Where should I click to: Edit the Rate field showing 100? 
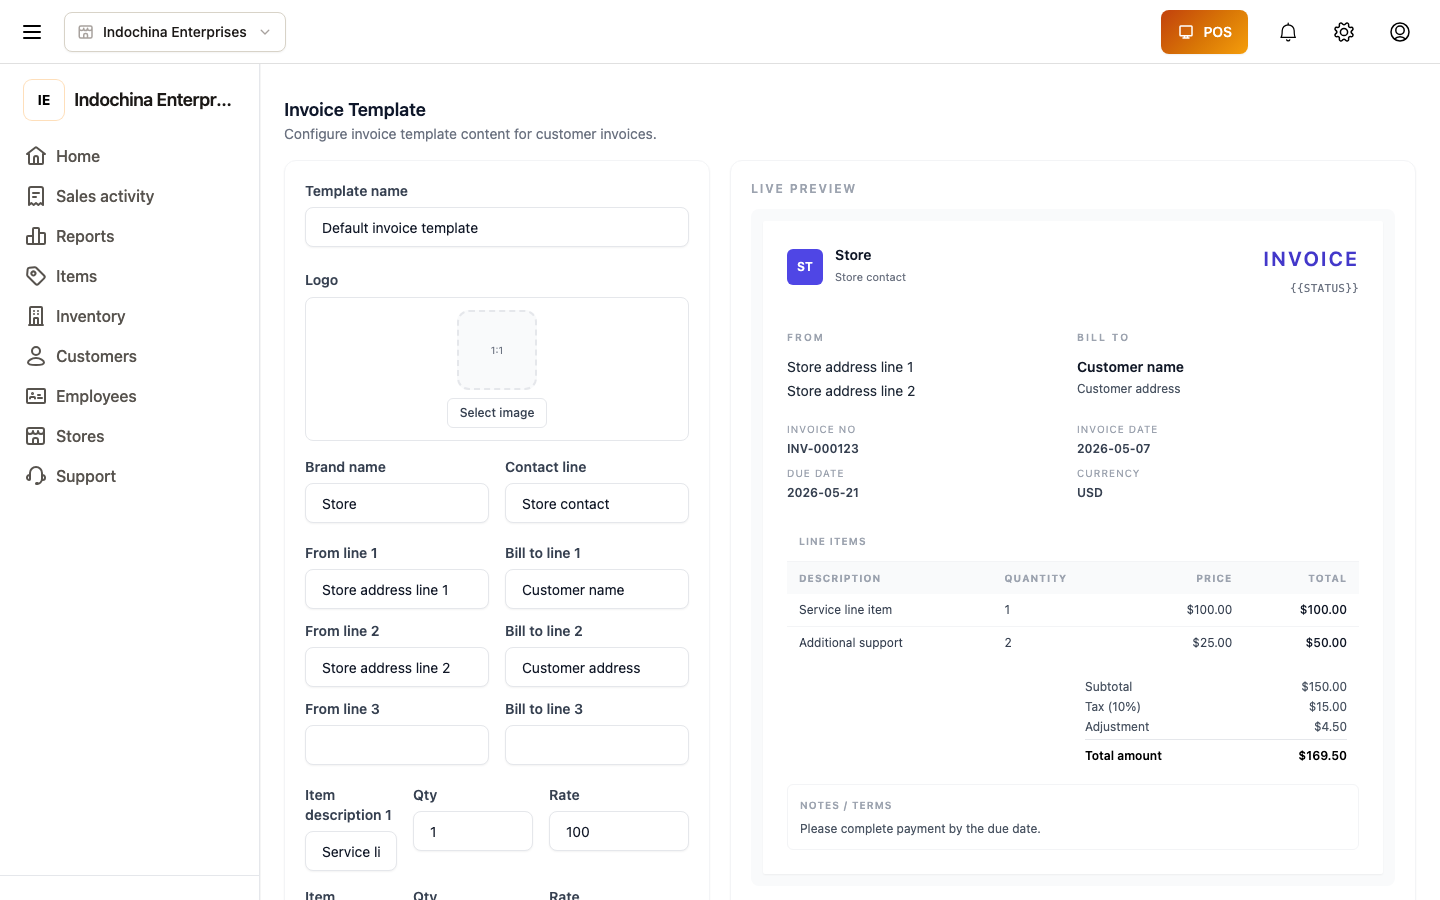(x=619, y=831)
